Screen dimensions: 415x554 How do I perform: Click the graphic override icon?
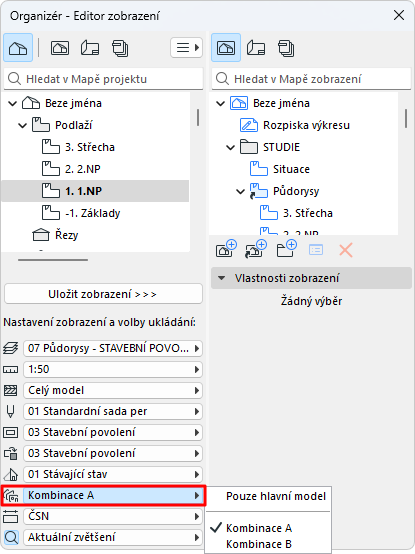(11, 453)
